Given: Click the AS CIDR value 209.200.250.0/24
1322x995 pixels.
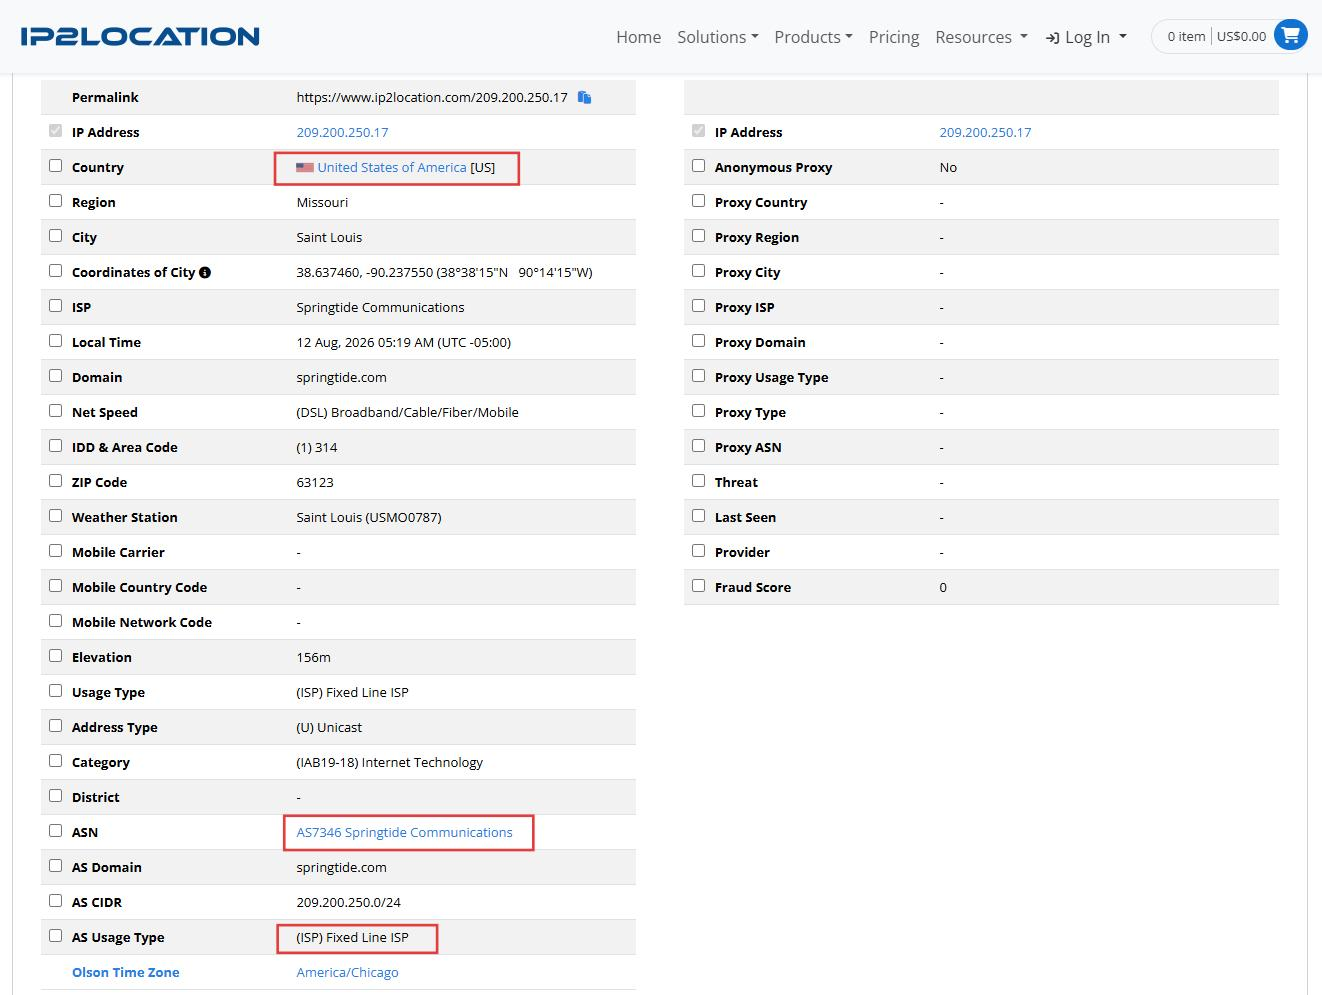Looking at the screenshot, I should 348,902.
